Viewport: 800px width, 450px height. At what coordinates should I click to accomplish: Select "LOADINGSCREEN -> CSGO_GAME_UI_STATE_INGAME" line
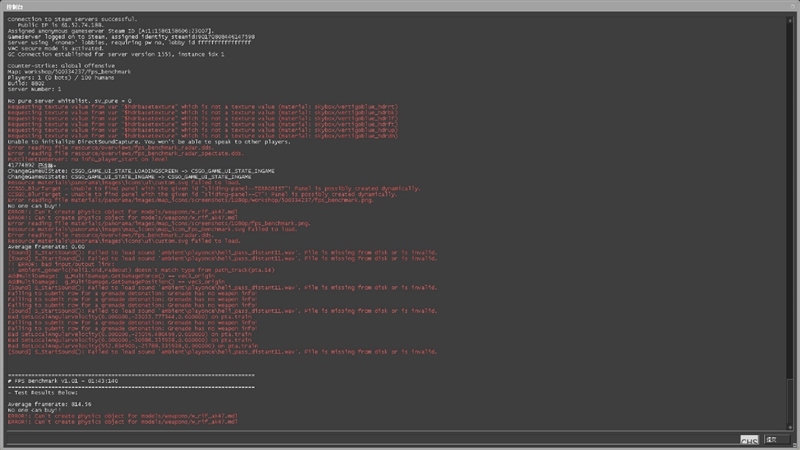coord(141,171)
